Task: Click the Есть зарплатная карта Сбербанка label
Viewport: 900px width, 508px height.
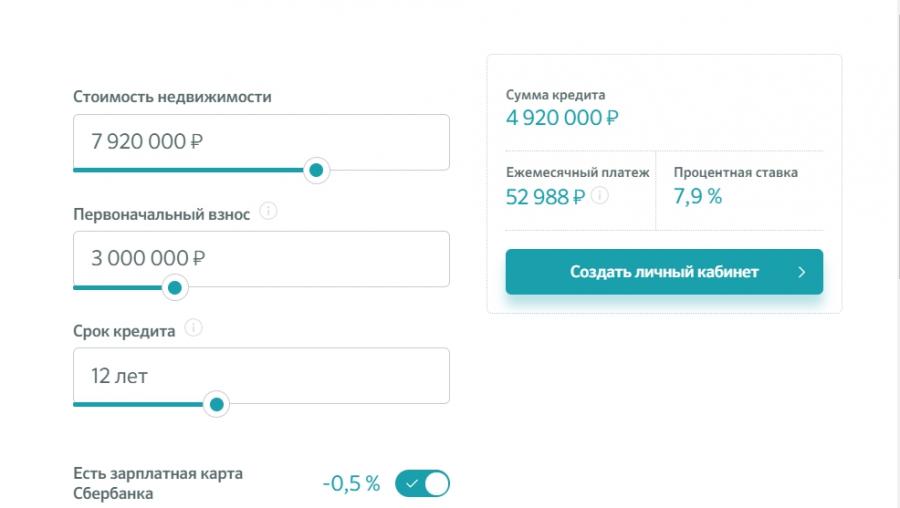Action: pyautogui.click(x=158, y=483)
